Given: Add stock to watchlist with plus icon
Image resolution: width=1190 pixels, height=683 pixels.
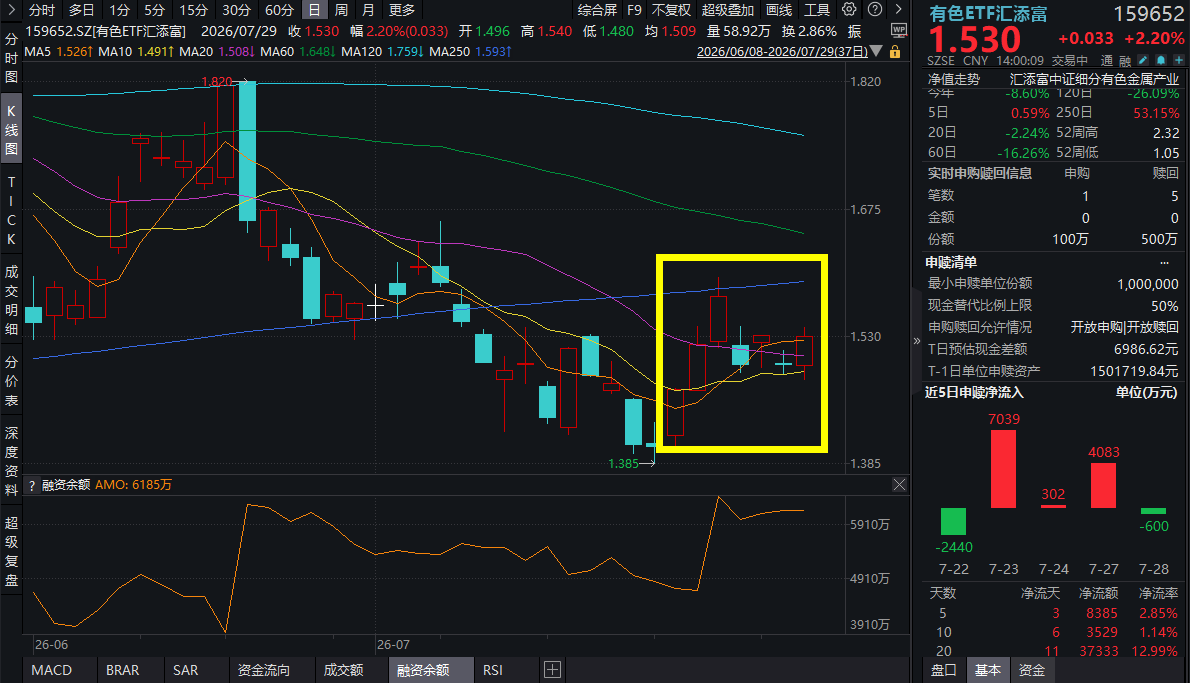Looking at the screenshot, I should click(x=1178, y=60).
